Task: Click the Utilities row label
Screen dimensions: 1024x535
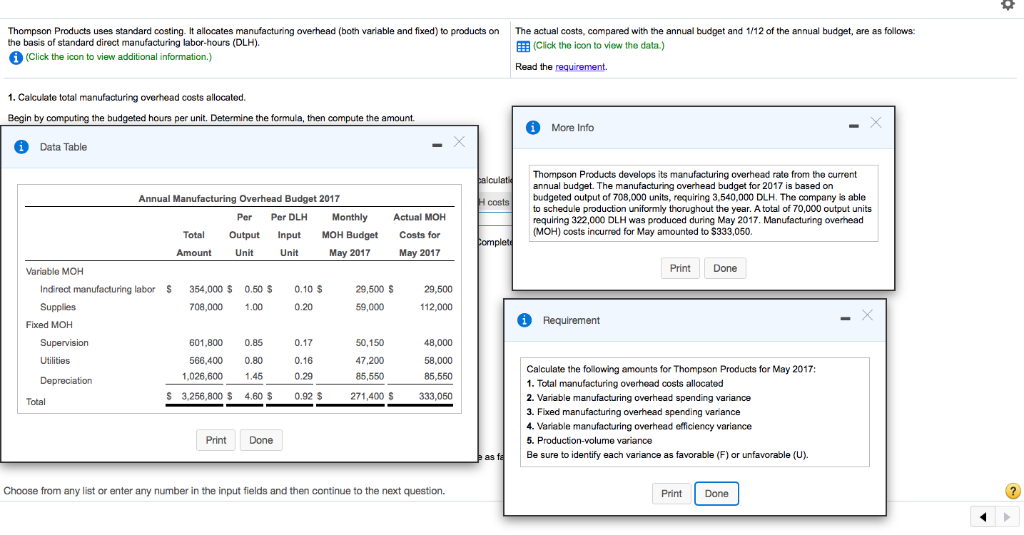Action: 55,361
